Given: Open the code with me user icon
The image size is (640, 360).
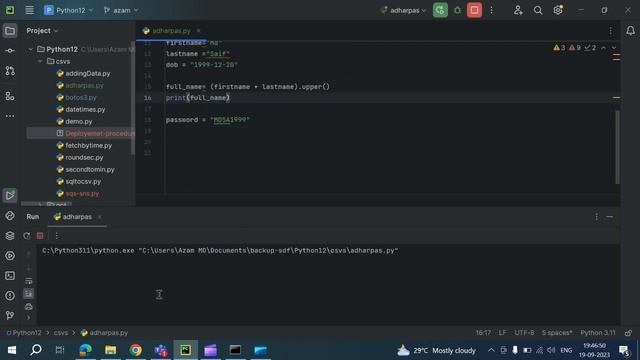Looking at the screenshot, I should click(x=518, y=10).
